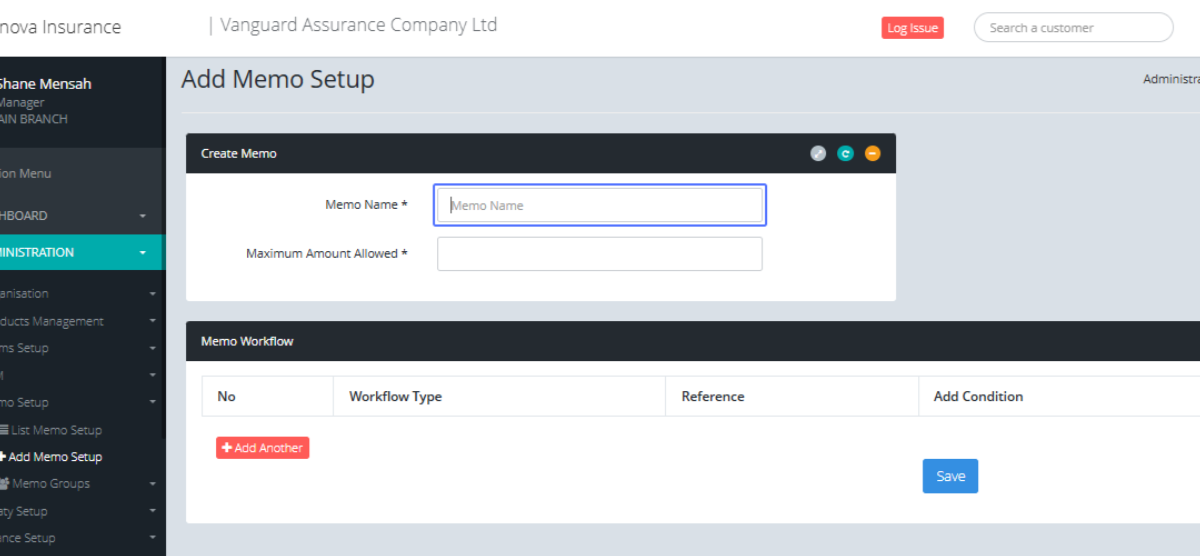Click the Workflow Type column header
1200x556 pixels.
395,397
